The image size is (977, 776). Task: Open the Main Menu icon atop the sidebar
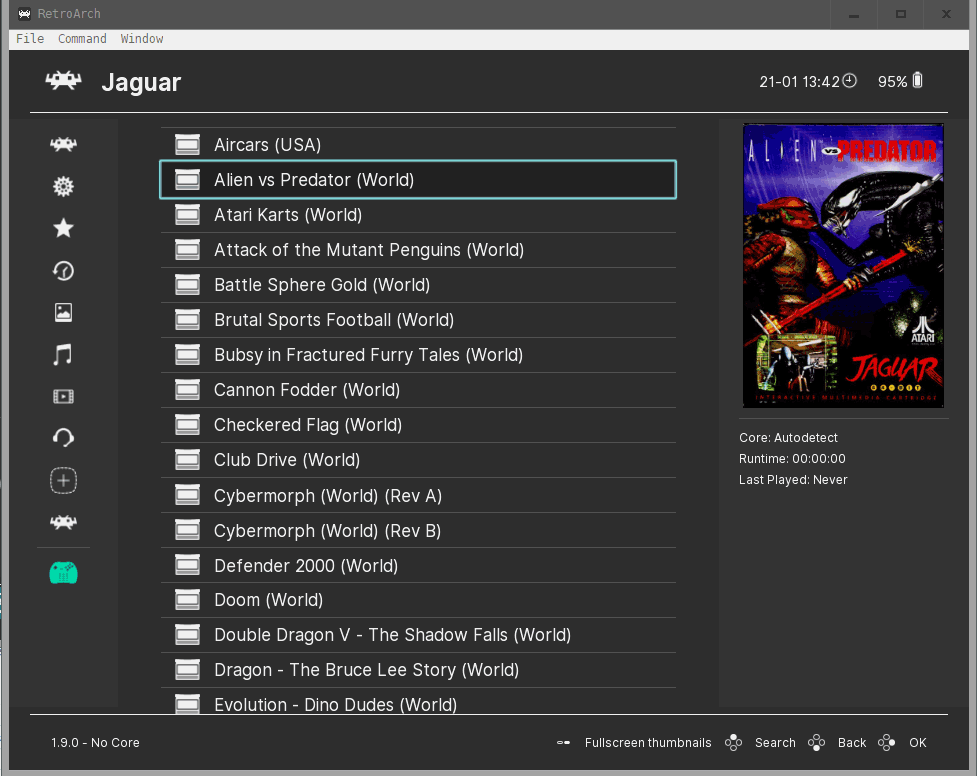point(63,145)
